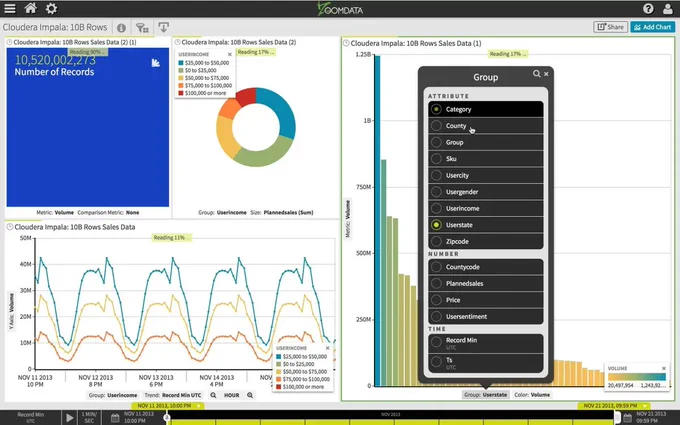
Task: Open the hamburger main menu
Action: point(10,8)
